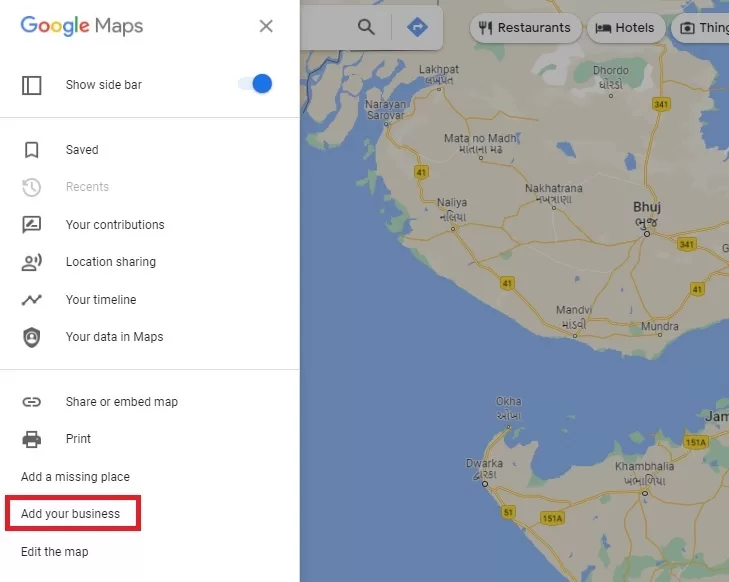Open Saved places bookmark icon
The height and width of the screenshot is (582, 729).
click(x=32, y=150)
